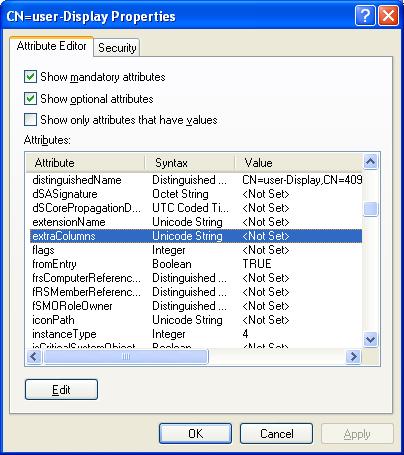
Task: Click the CN=user-Display,CN=409 value cell
Action: 302,180
